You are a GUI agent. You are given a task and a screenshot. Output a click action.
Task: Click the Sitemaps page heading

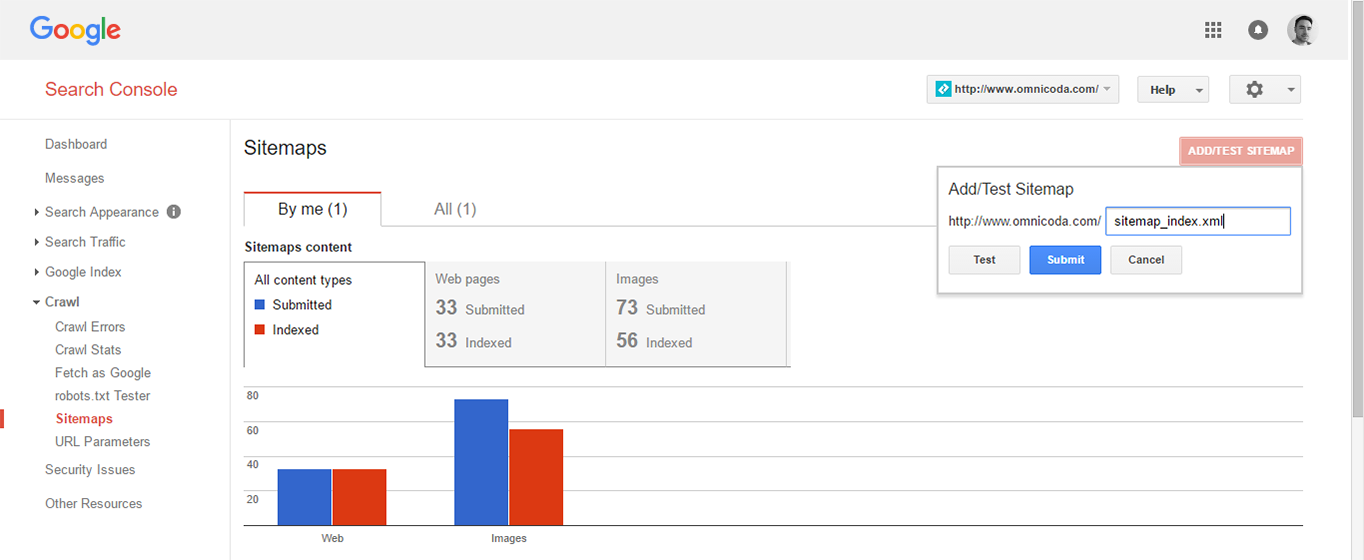point(285,148)
